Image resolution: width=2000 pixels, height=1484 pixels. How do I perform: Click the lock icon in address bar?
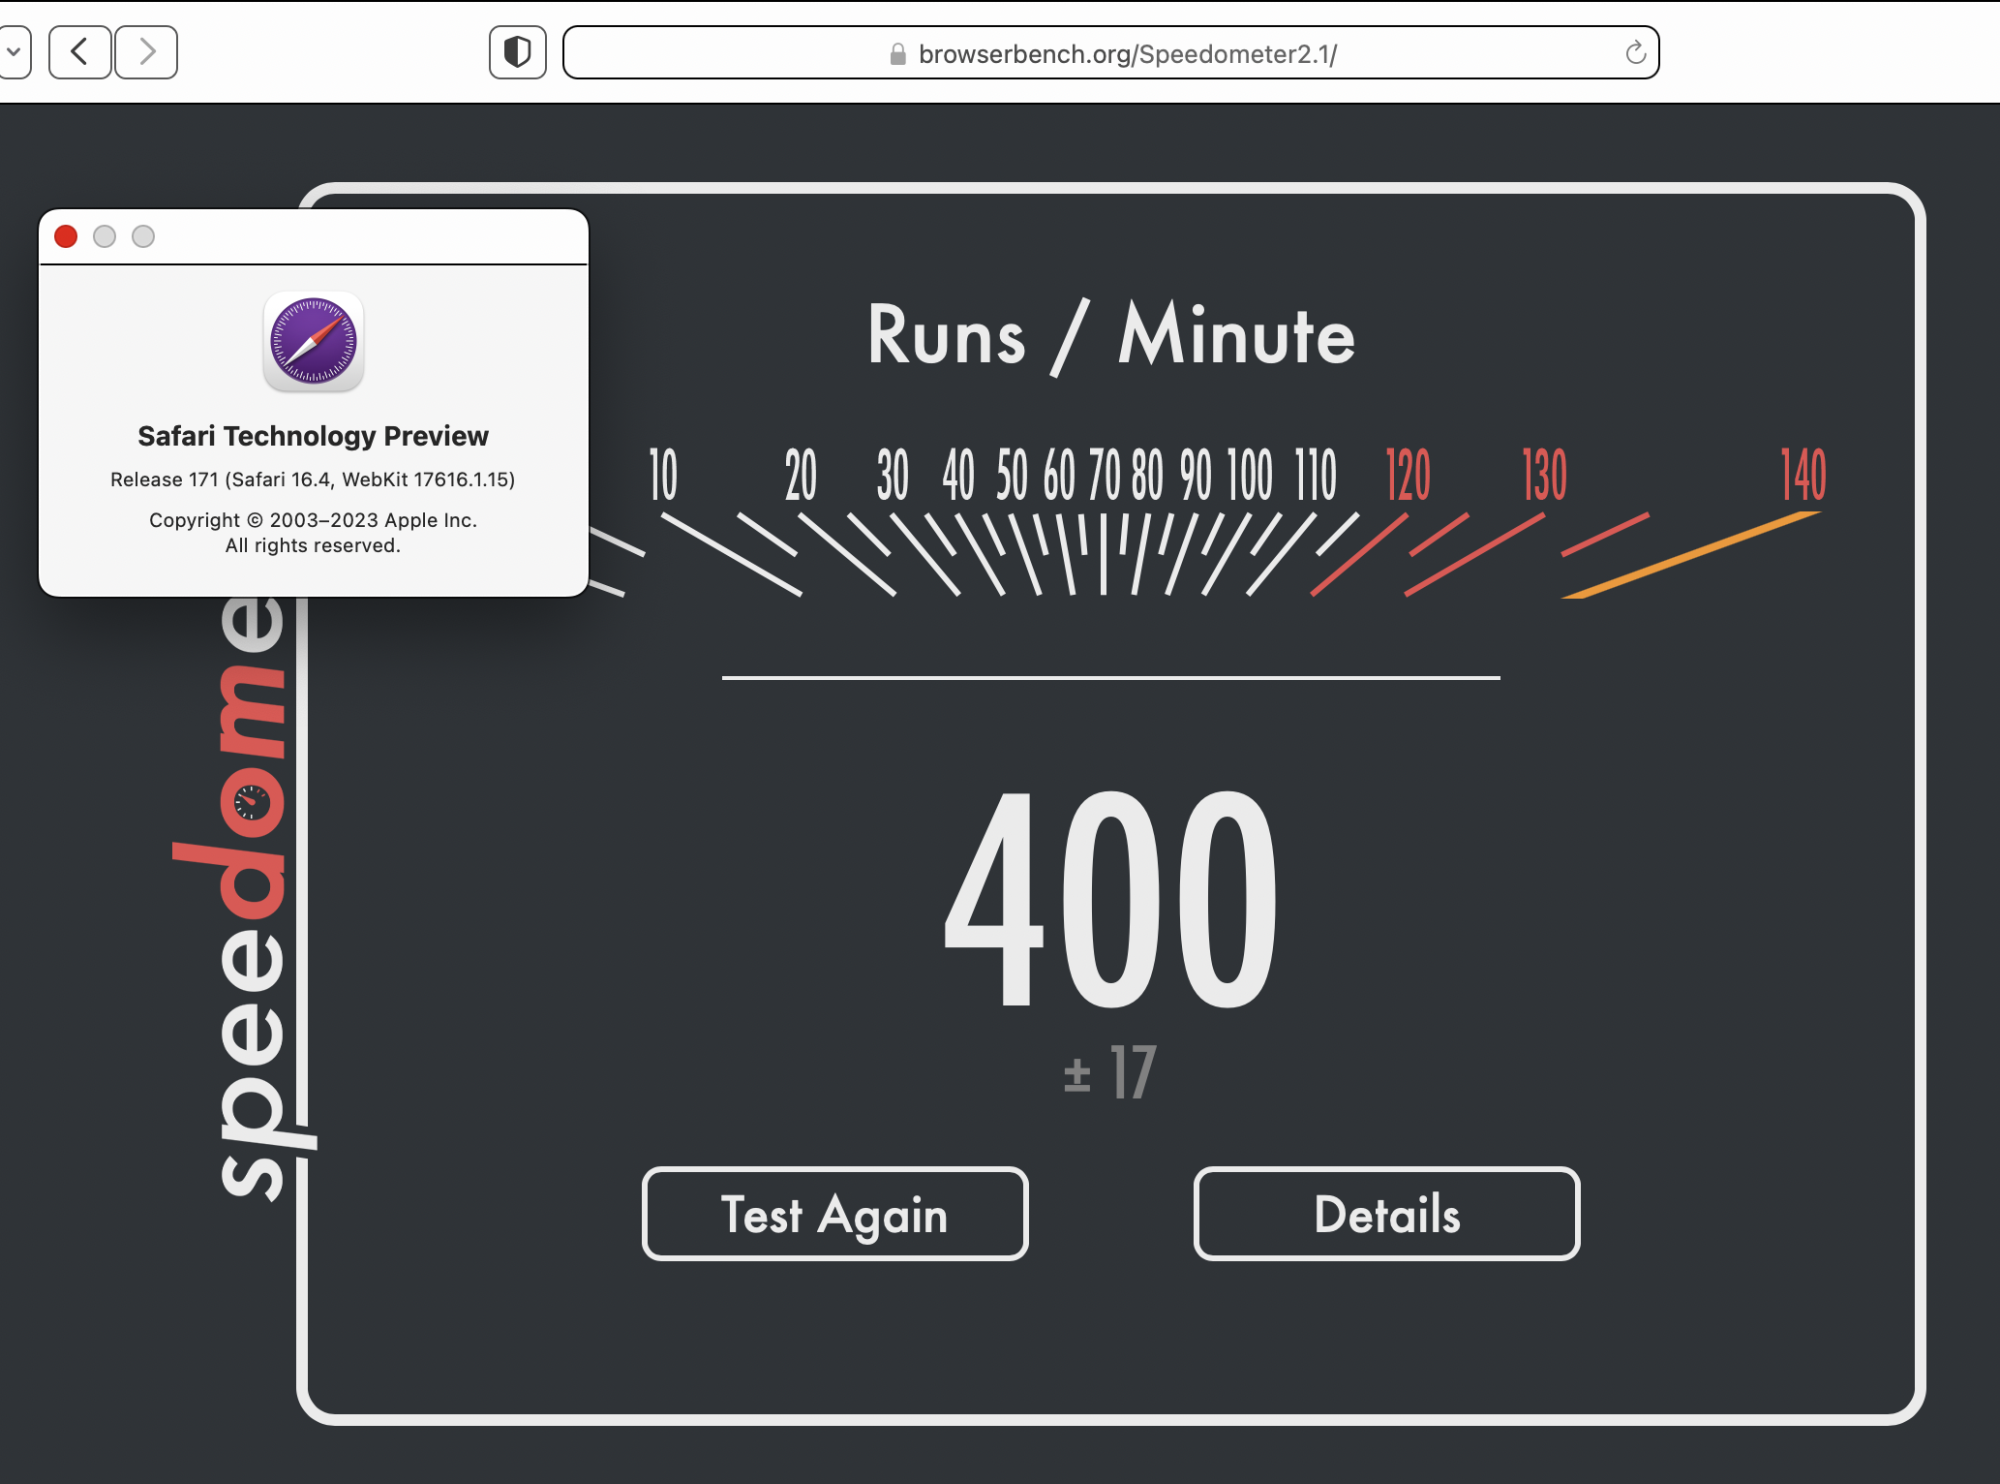(x=898, y=54)
